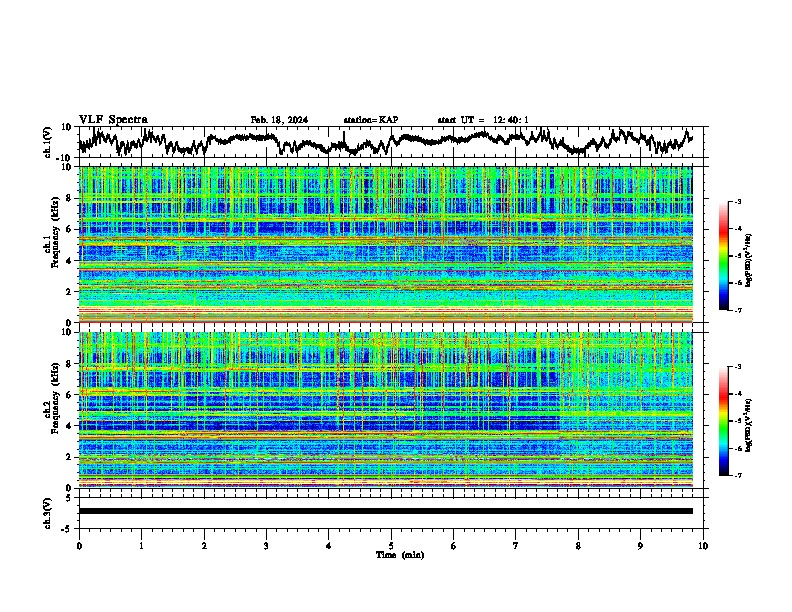The height and width of the screenshot is (612, 792).
Task: Click the log(PSD) label beside ch.1 color scale
Action: [749, 260]
